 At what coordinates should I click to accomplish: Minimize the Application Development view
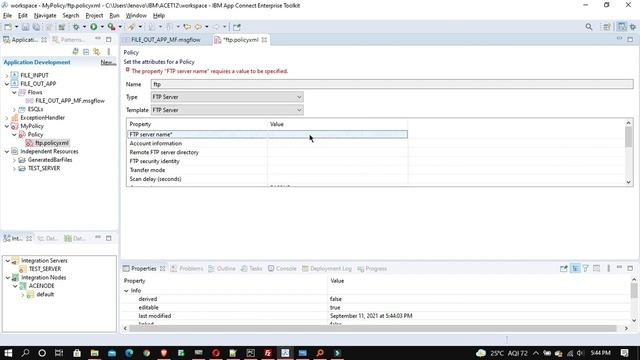[98, 39]
